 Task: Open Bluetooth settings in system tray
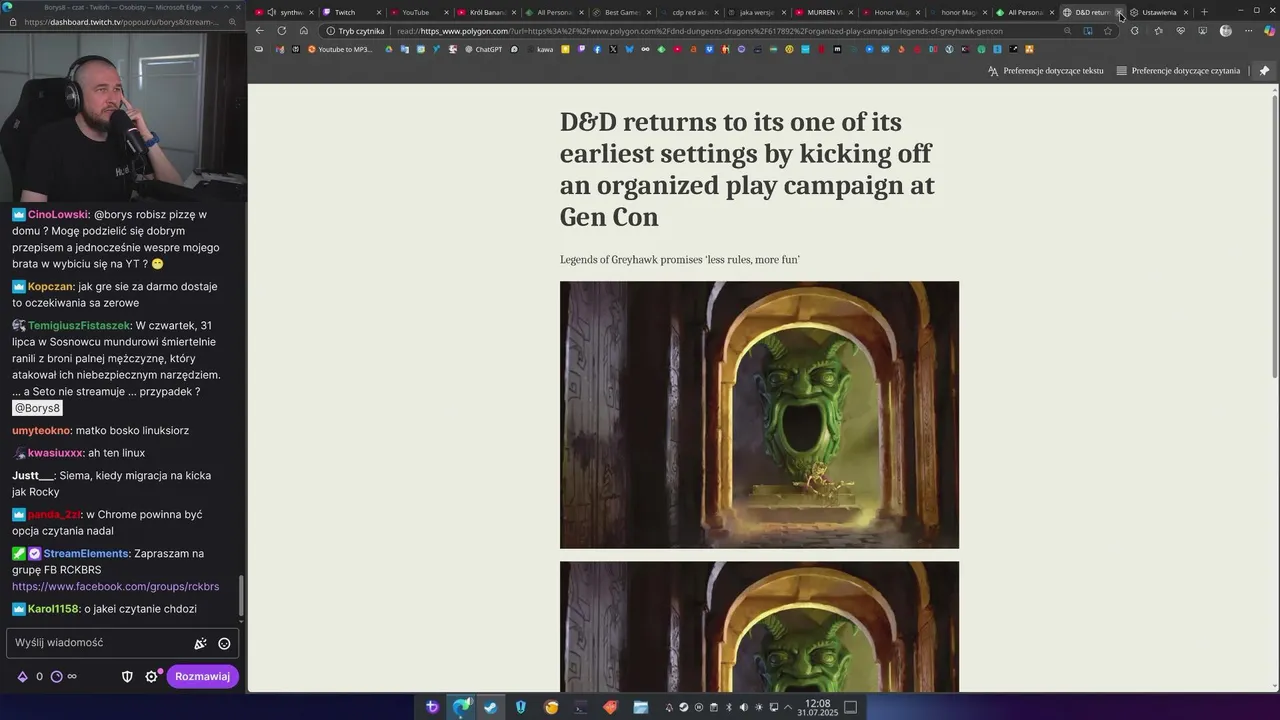[728, 707]
